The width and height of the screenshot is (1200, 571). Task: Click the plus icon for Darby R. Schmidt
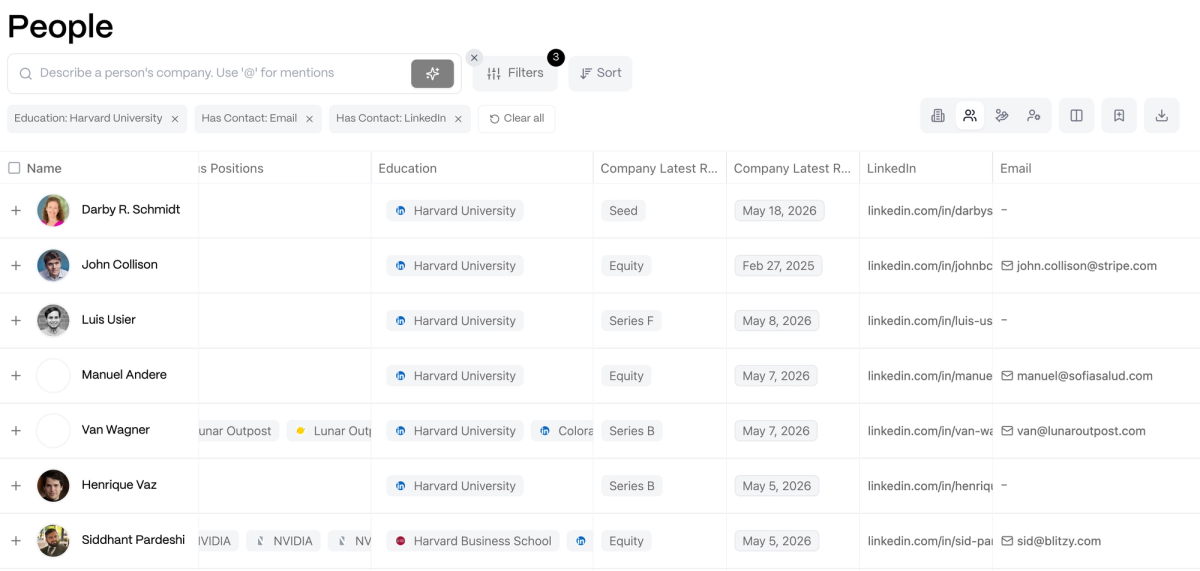(16, 210)
